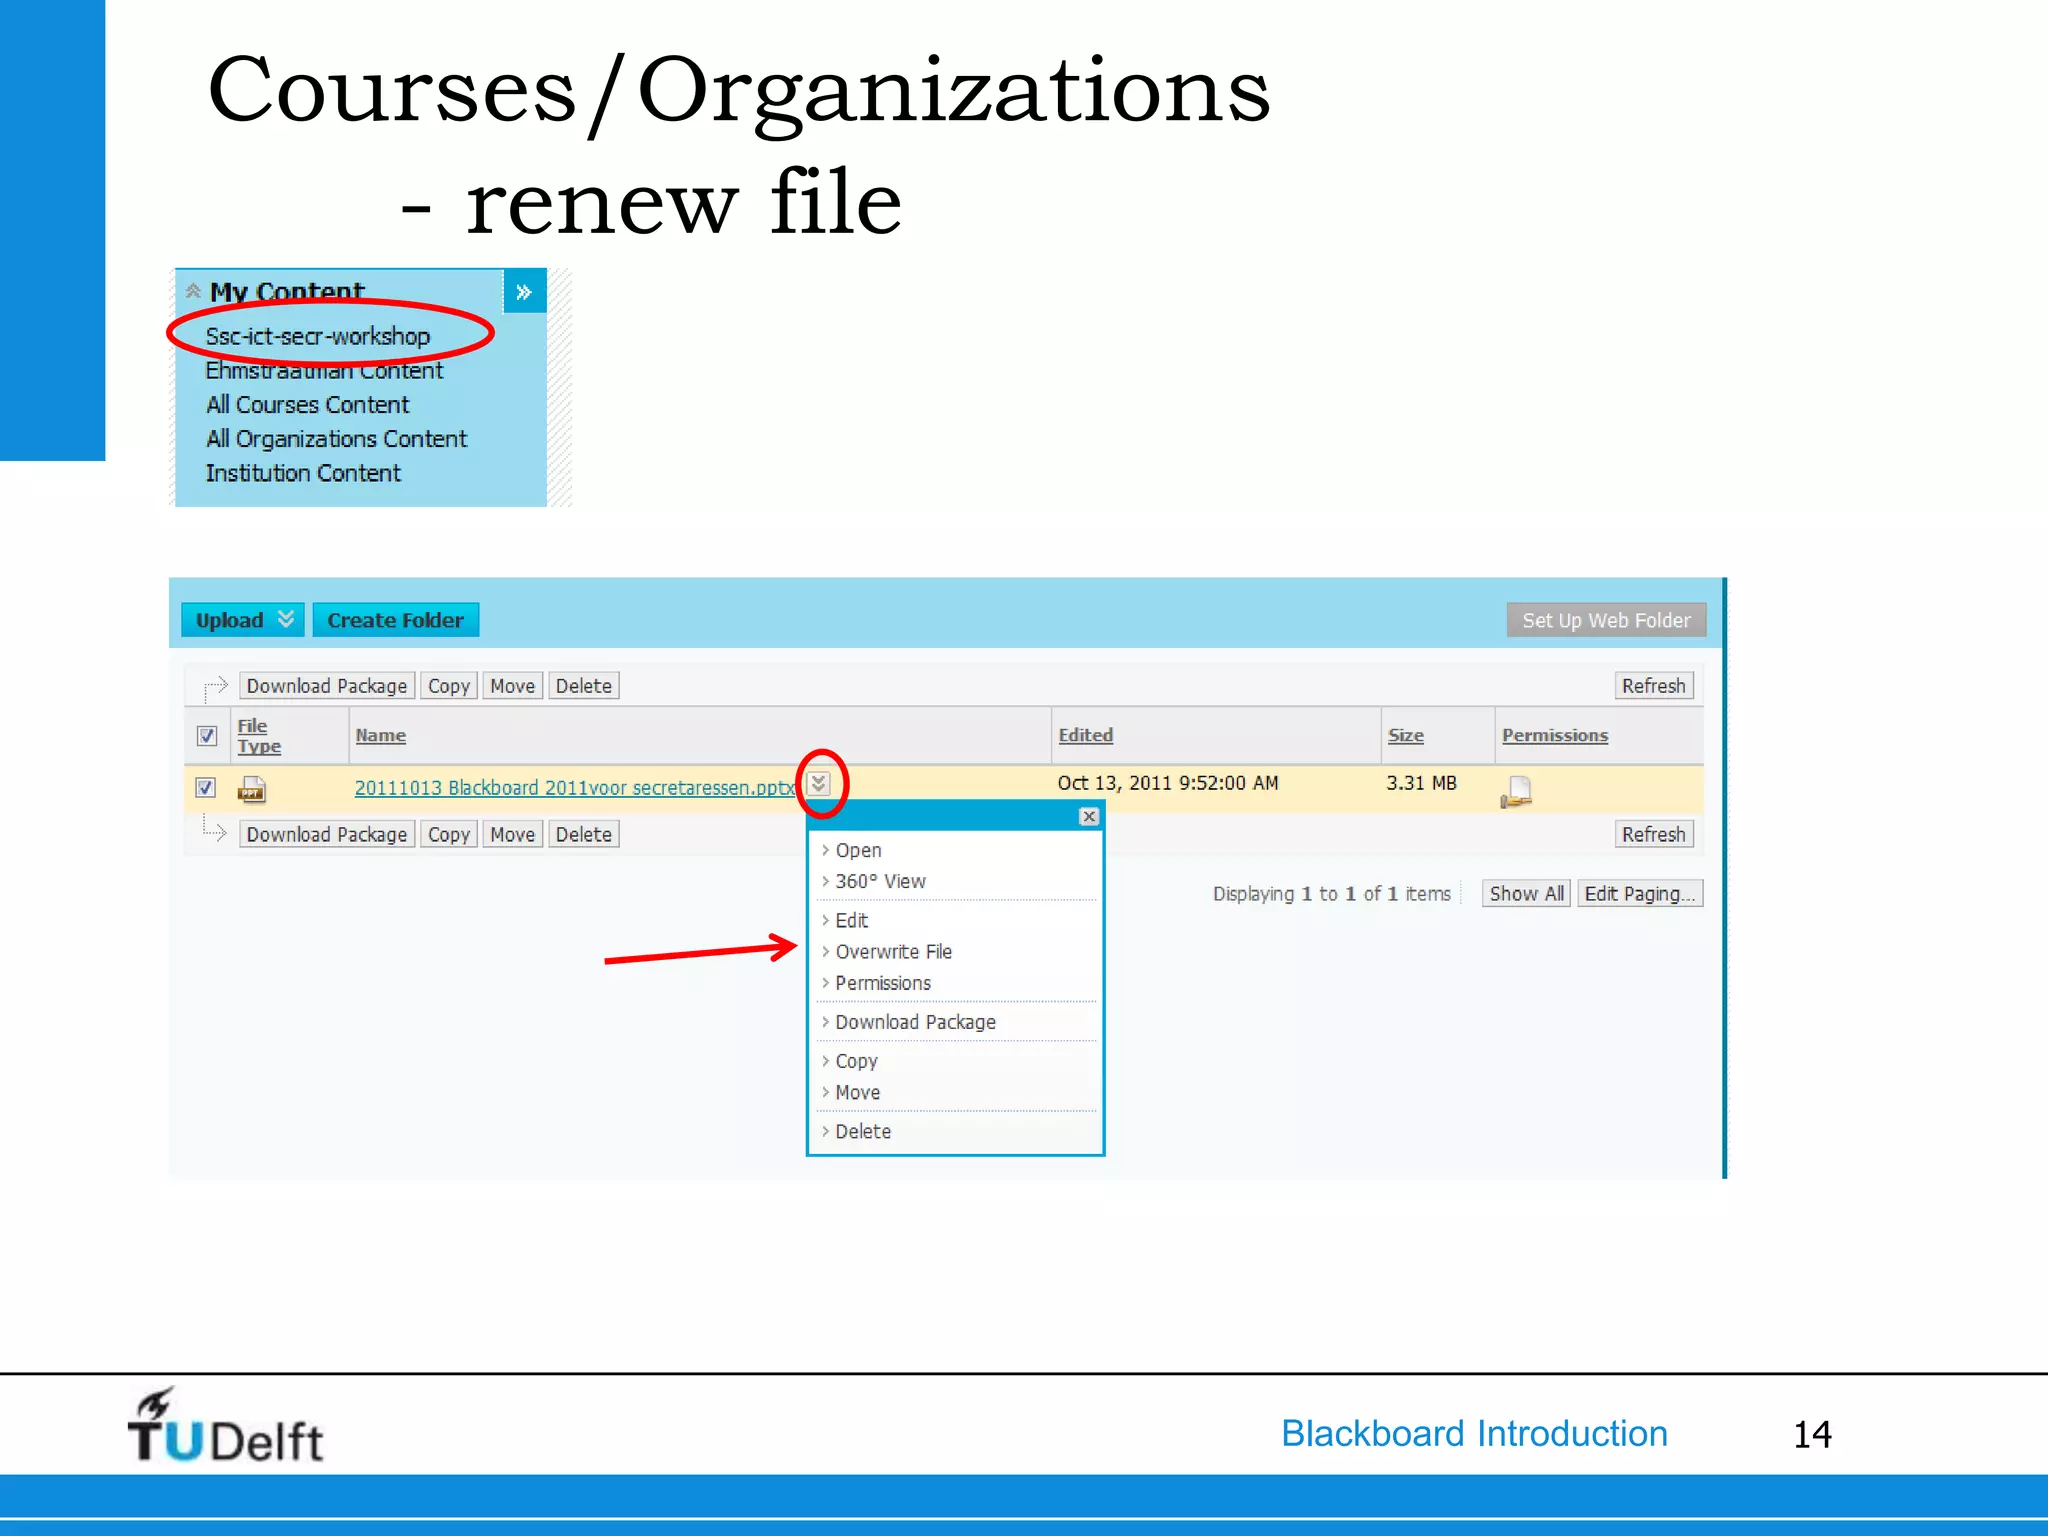
Task: Toggle checkbox for the pptx file row
Action: pos(206,788)
